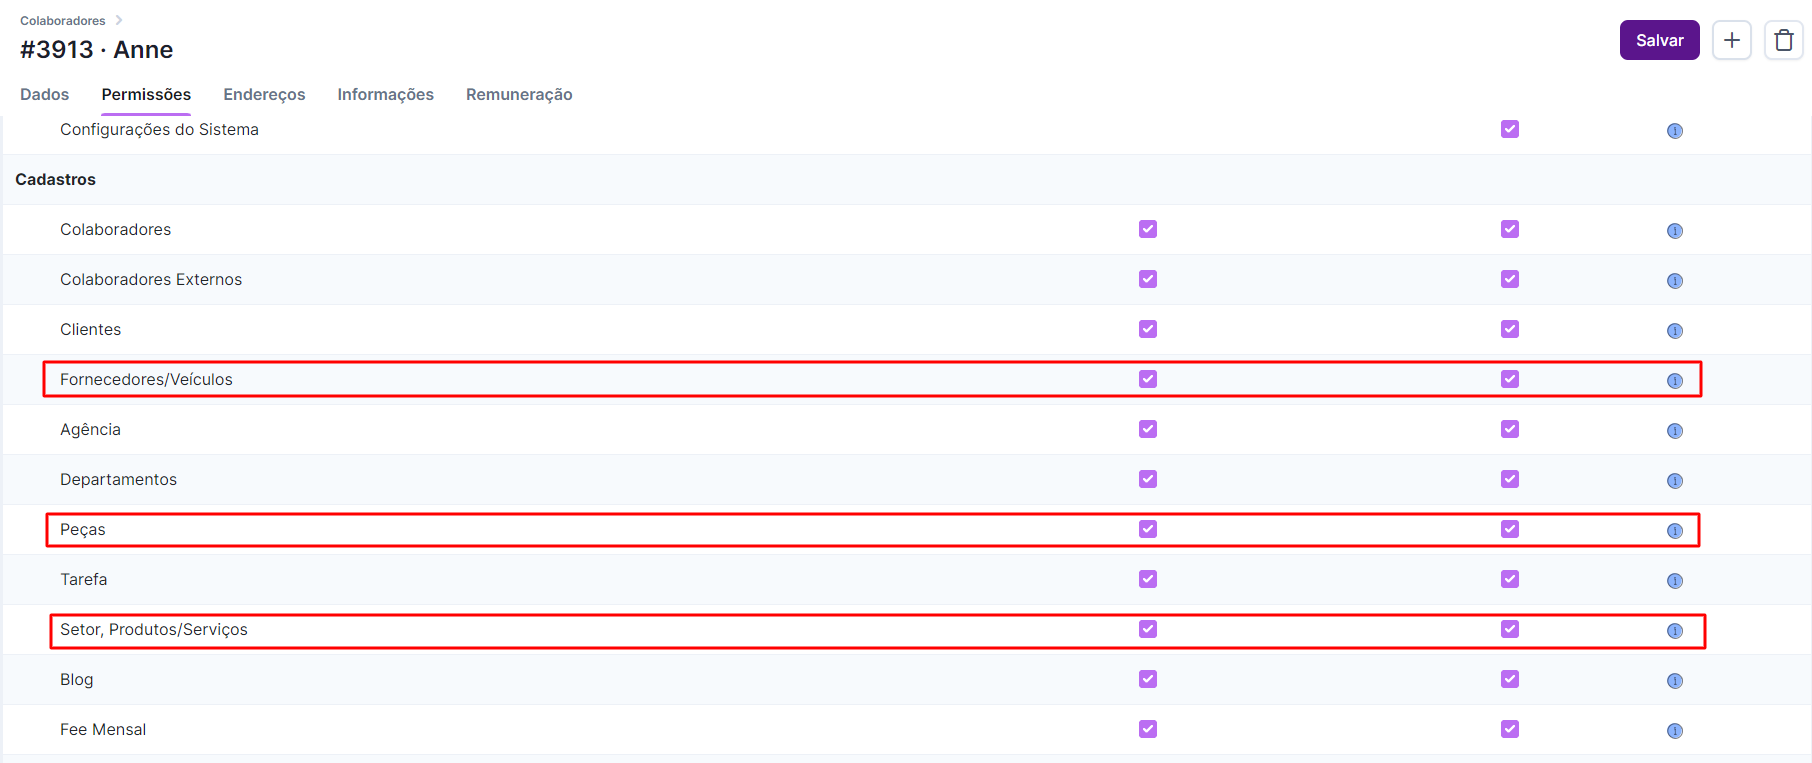Screen dimensions: 1812x763
Task: Show info for Fornecedores/Veículos row
Action: (x=1674, y=381)
